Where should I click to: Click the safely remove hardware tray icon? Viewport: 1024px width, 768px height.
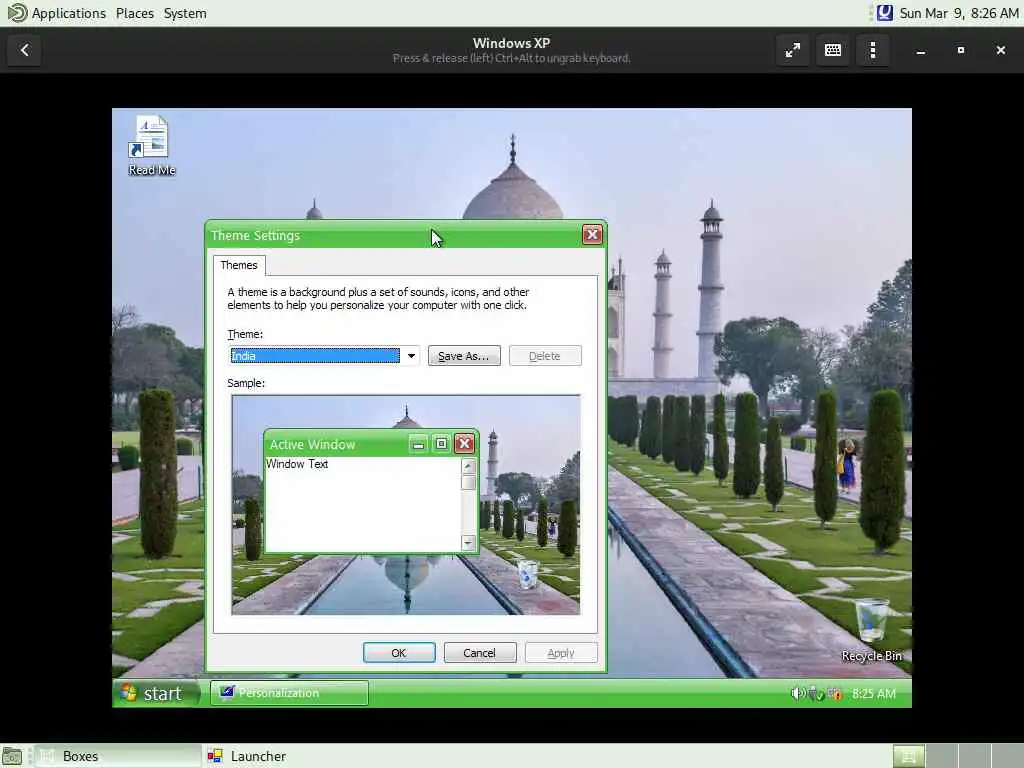point(815,694)
